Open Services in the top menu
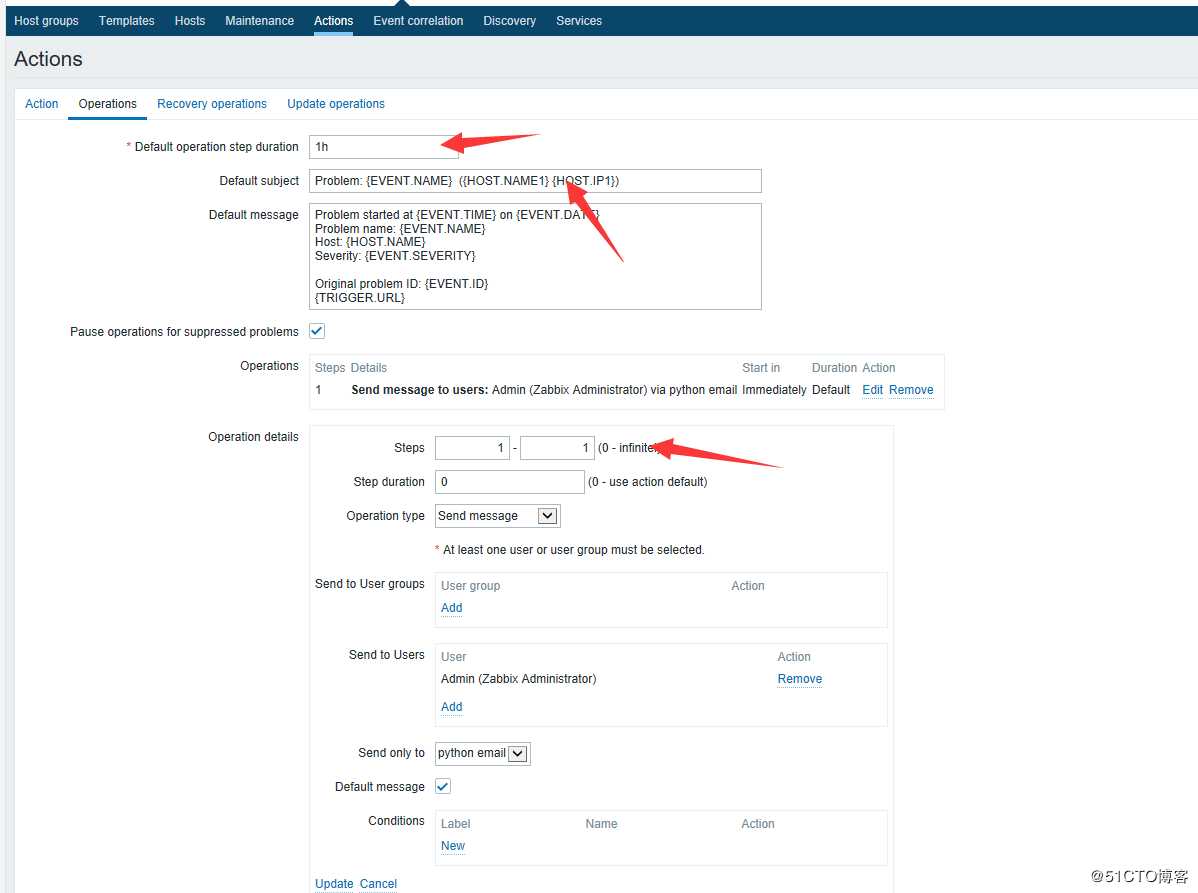1198x893 pixels. [578, 21]
